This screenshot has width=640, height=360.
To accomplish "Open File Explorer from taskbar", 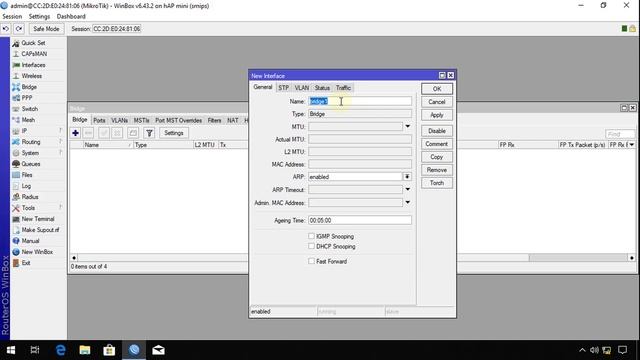I will (x=85, y=350).
